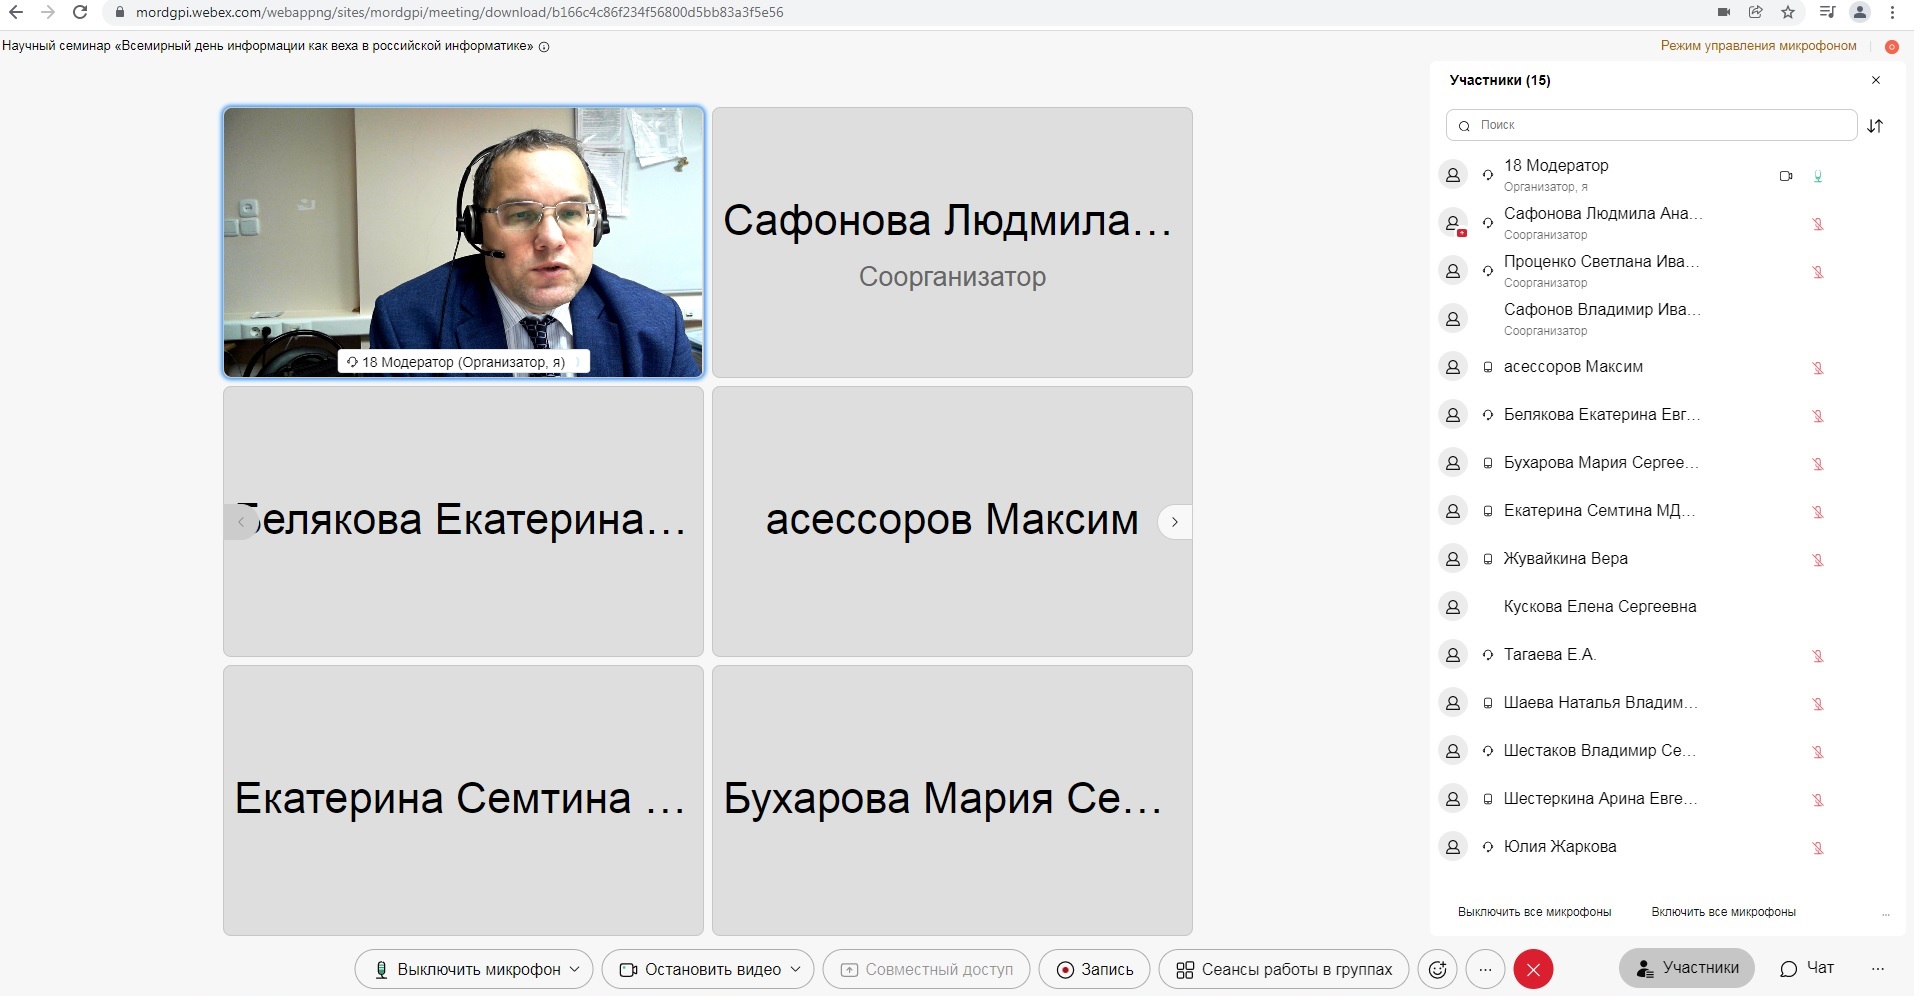Show next page of video tiles
This screenshot has width=1920, height=996.
click(1175, 522)
